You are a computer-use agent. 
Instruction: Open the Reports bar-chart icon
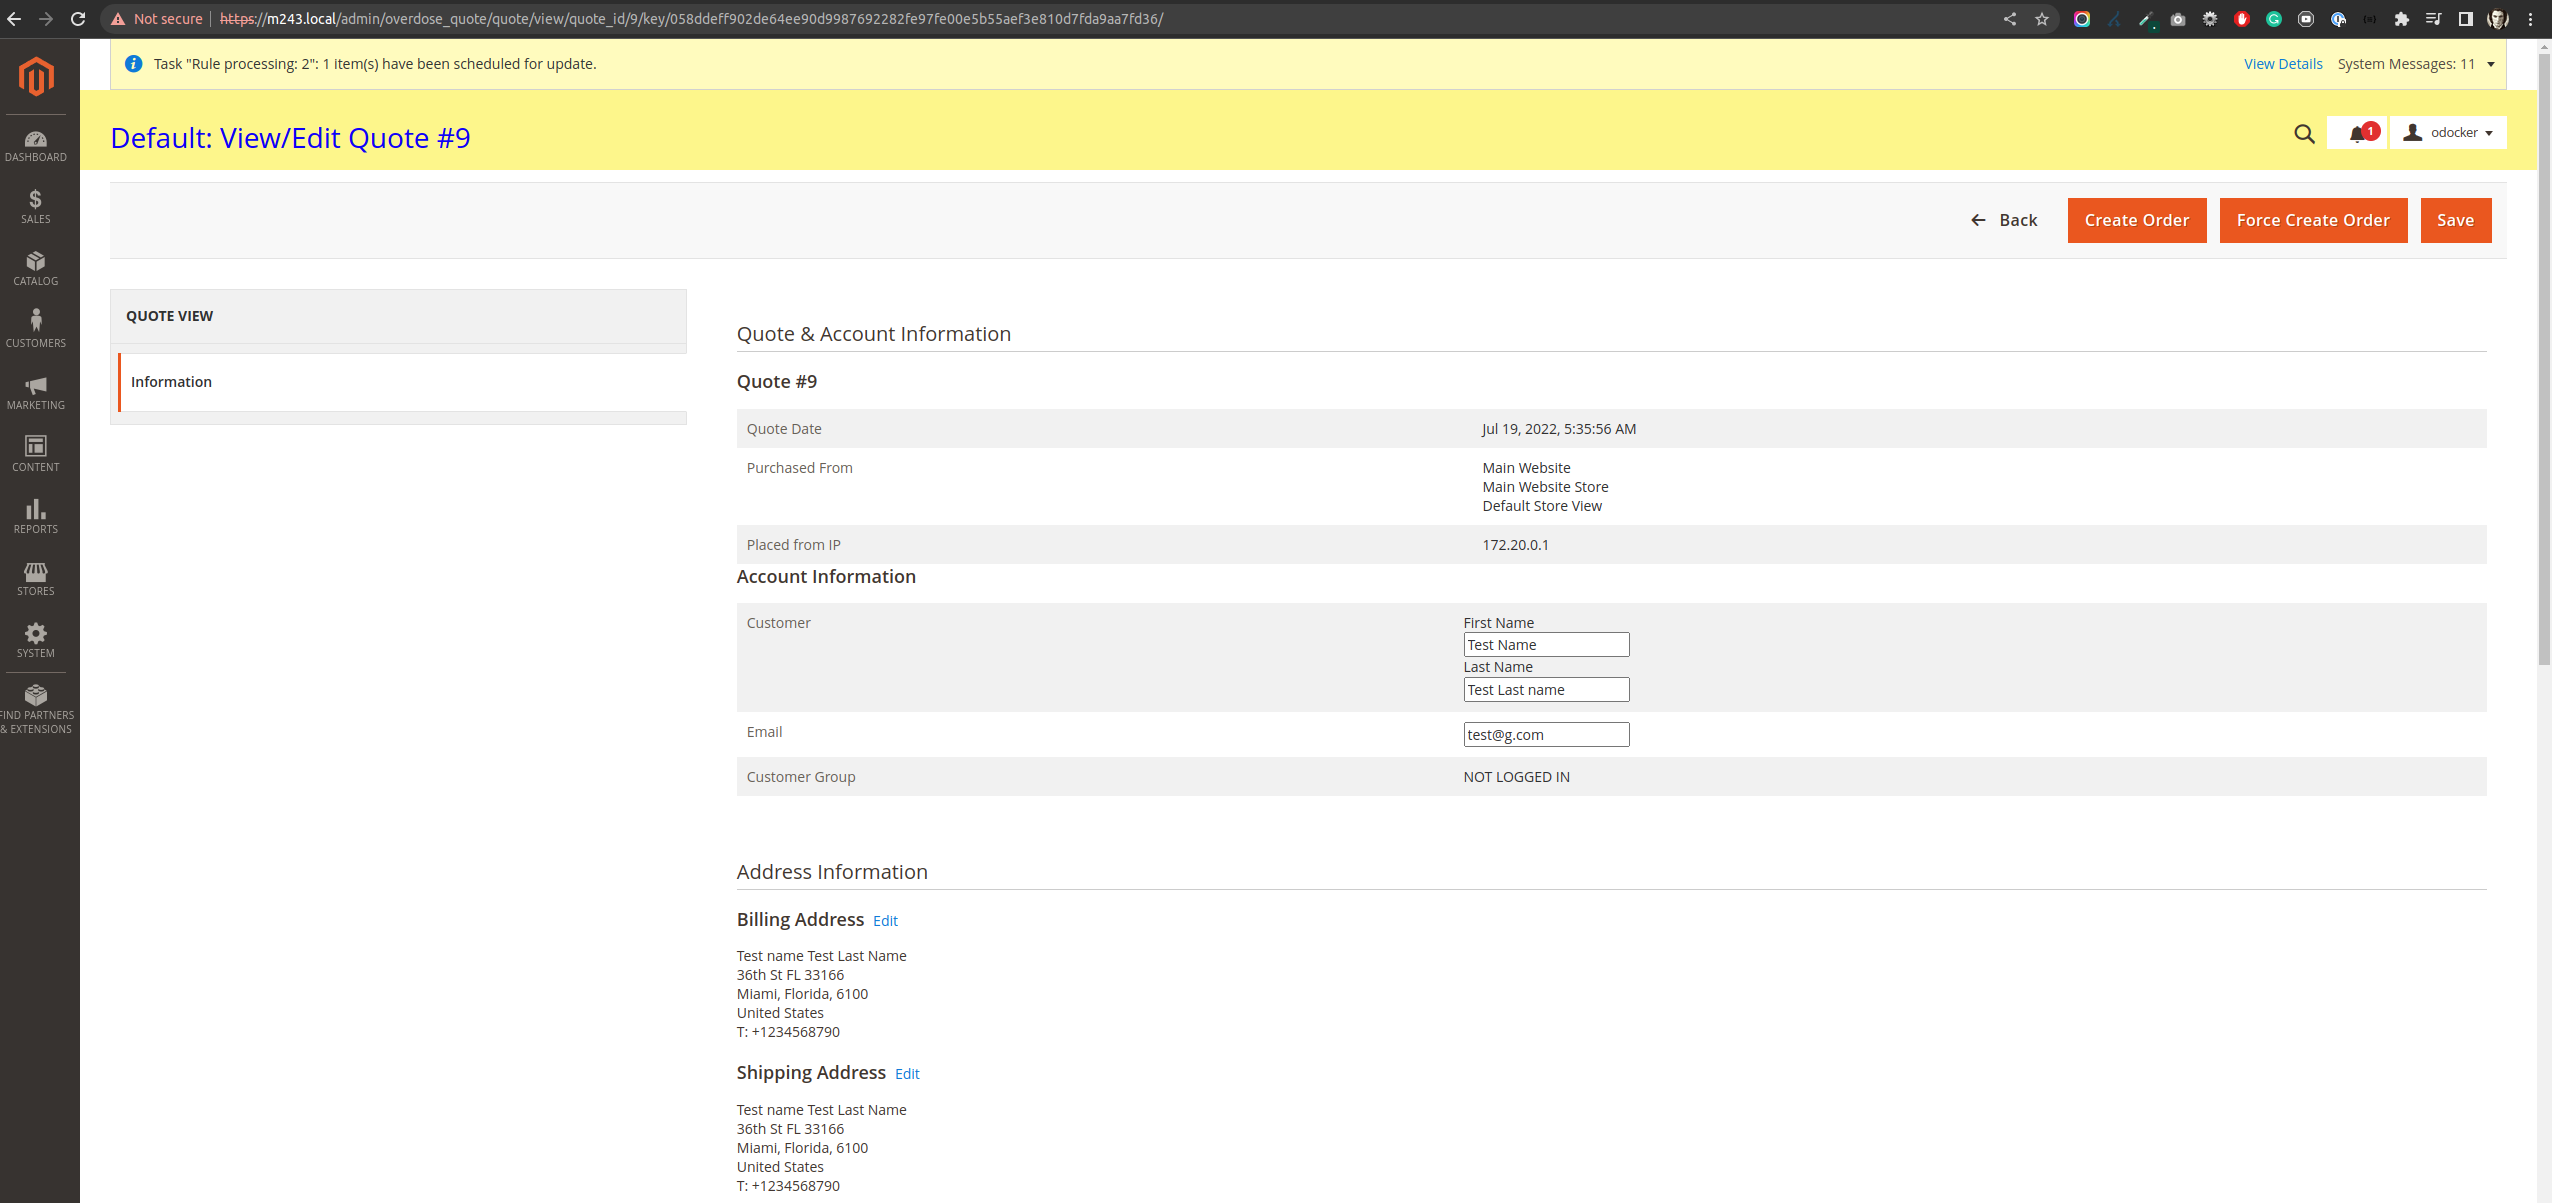pyautogui.click(x=36, y=516)
